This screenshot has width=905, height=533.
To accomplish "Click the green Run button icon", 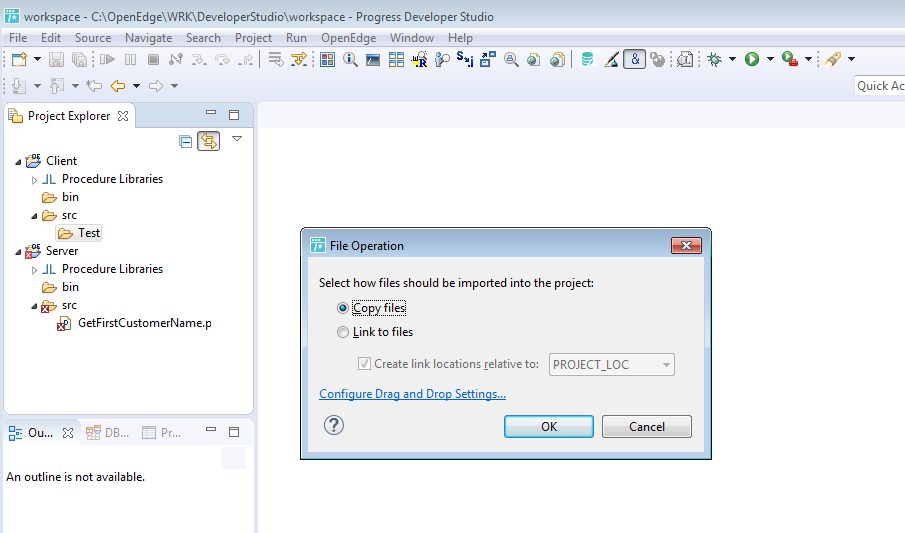I will 751,59.
